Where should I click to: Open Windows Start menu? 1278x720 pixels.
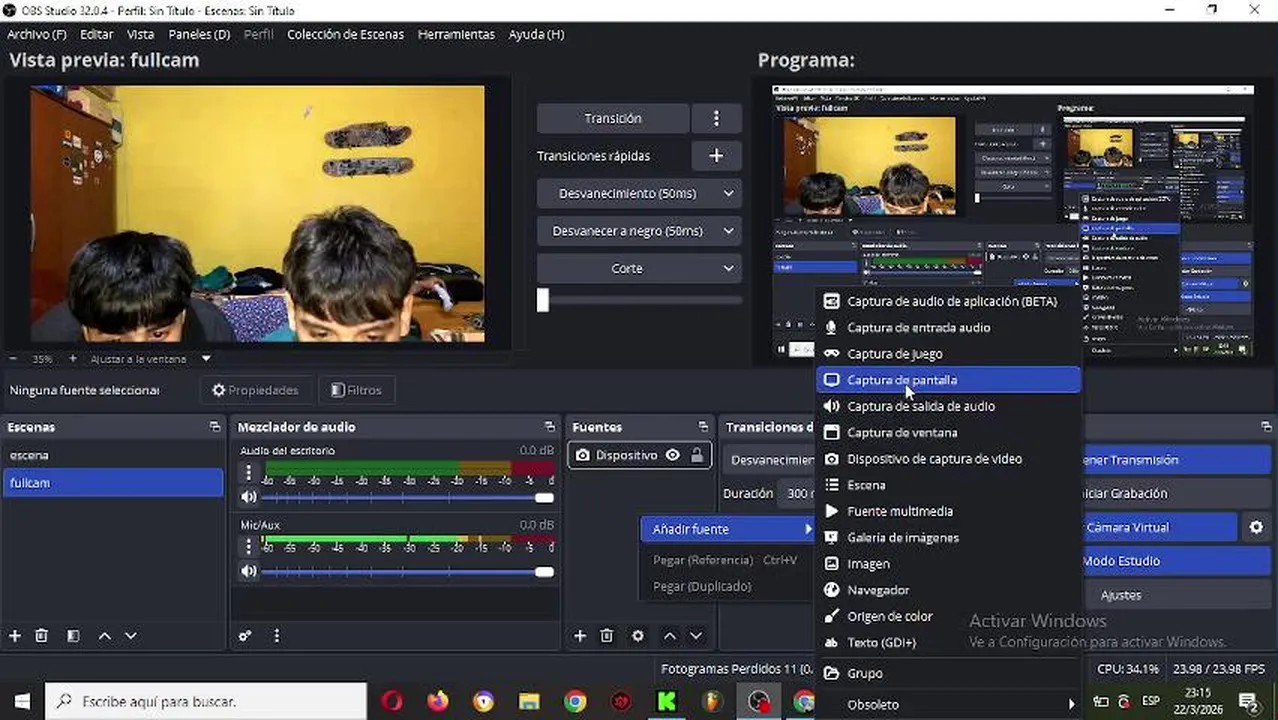click(22, 701)
